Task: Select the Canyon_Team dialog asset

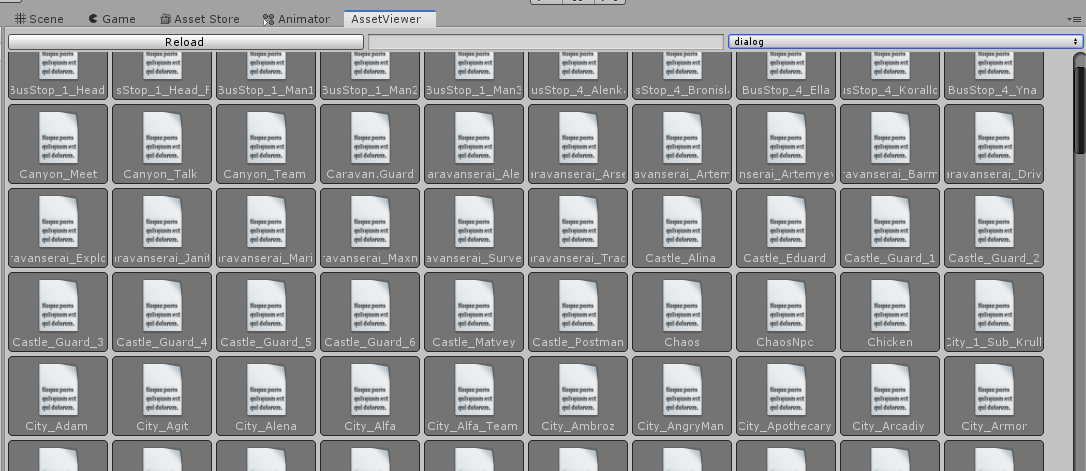Action: (x=266, y=144)
